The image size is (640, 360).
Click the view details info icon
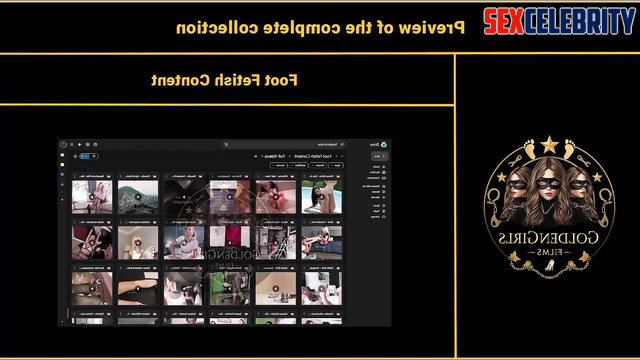coord(76,156)
